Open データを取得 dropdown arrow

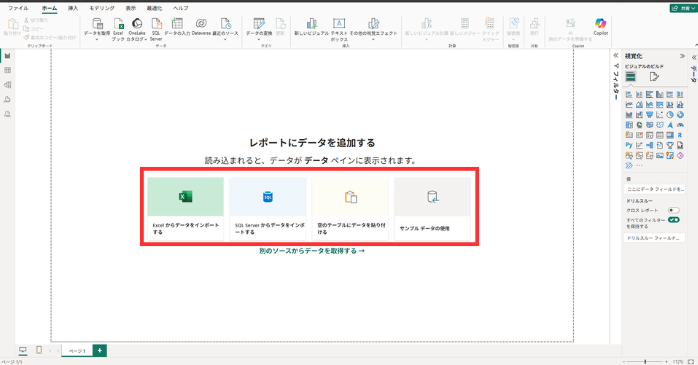tap(97, 39)
